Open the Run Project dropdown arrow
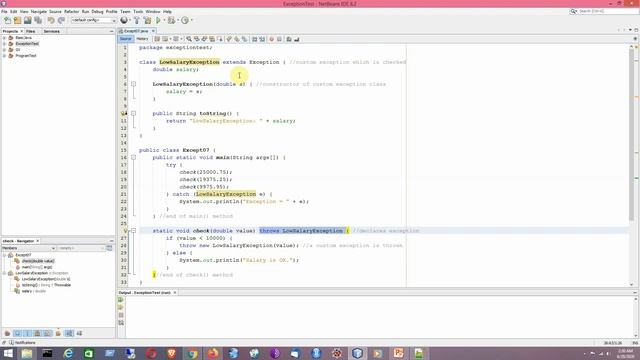Viewport: 640px width, 360px height. 164,20
